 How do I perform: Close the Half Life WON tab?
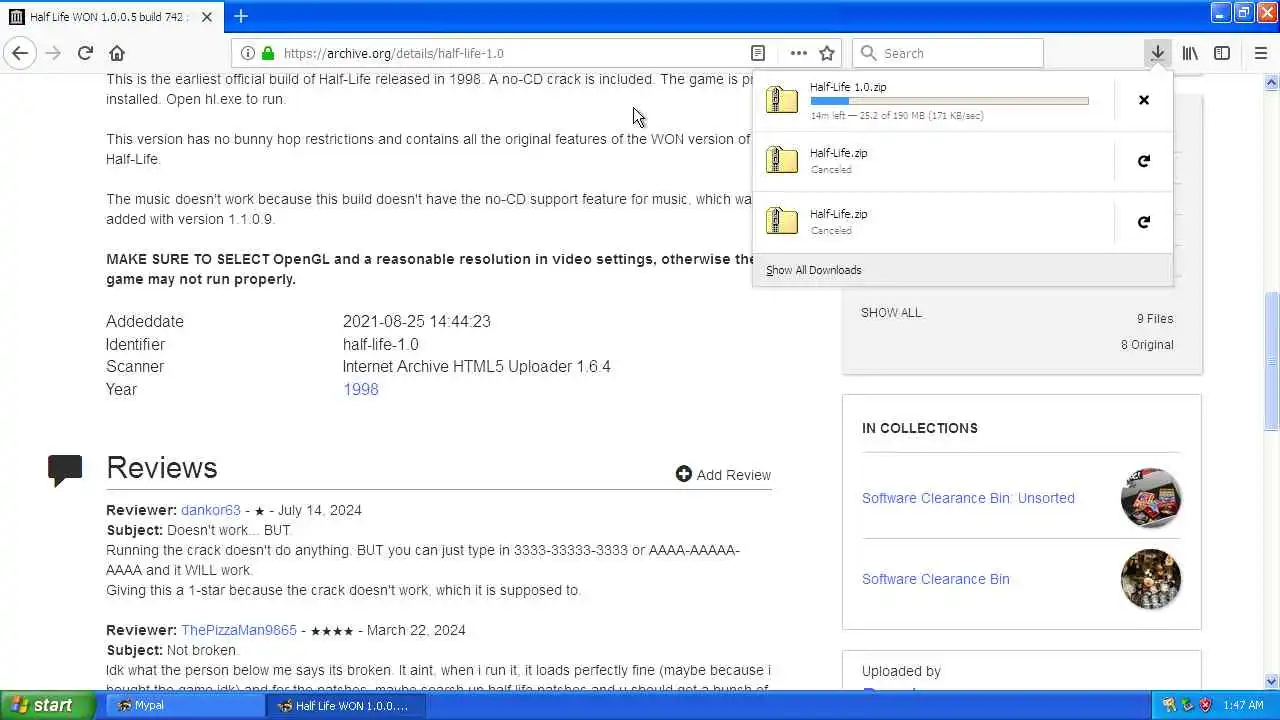pyautogui.click(x=207, y=17)
